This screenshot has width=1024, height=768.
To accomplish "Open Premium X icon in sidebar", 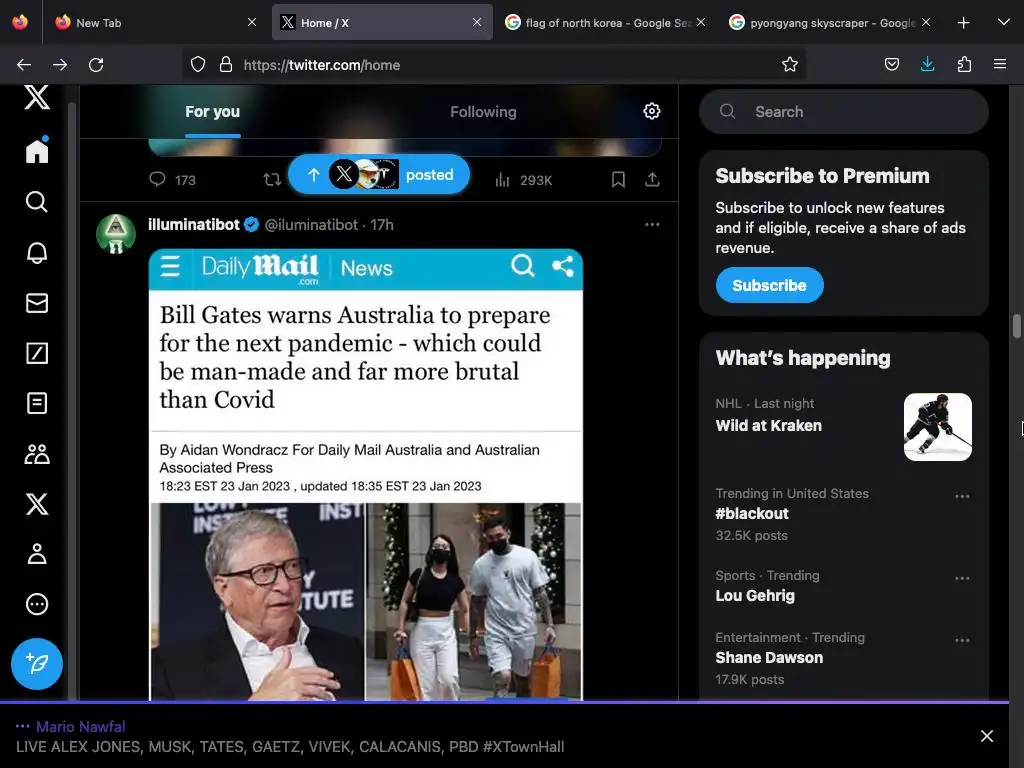I will (37, 504).
